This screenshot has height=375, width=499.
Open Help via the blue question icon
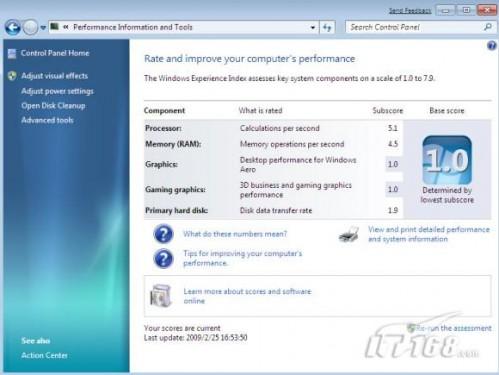tap(491, 46)
